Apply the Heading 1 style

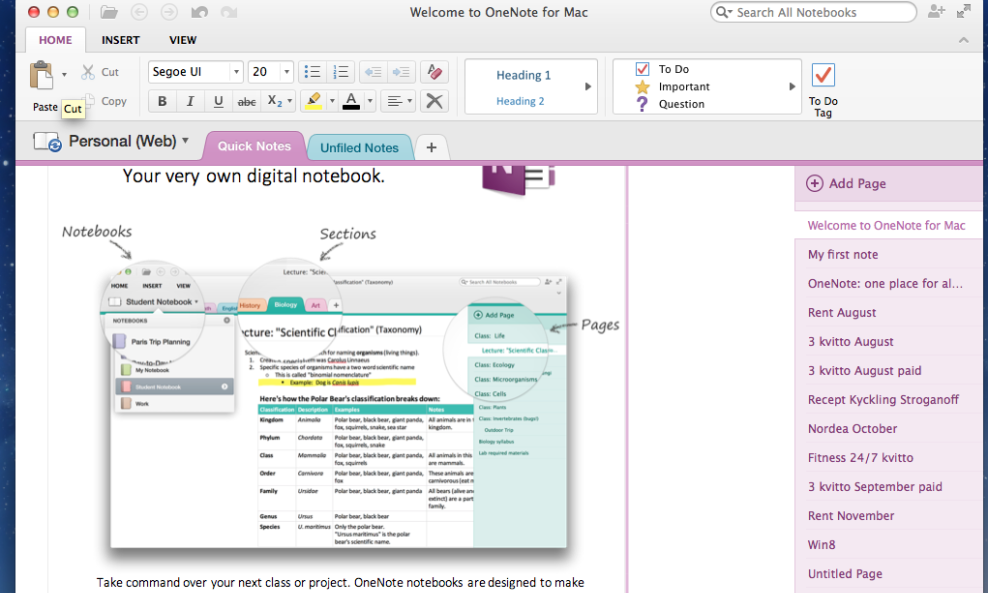[x=523, y=75]
